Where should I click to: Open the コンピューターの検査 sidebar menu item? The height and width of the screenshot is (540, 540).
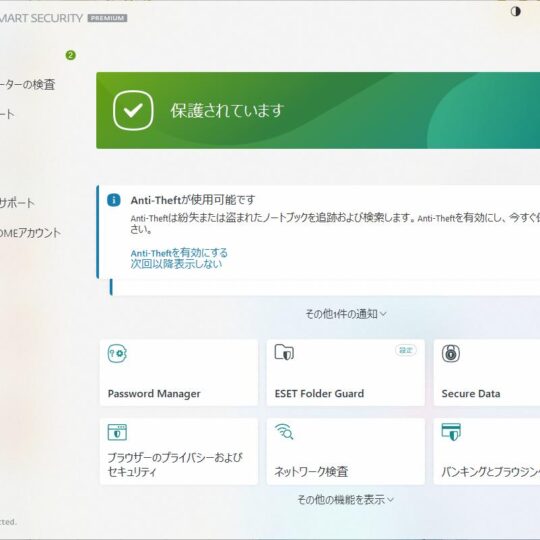point(28,84)
